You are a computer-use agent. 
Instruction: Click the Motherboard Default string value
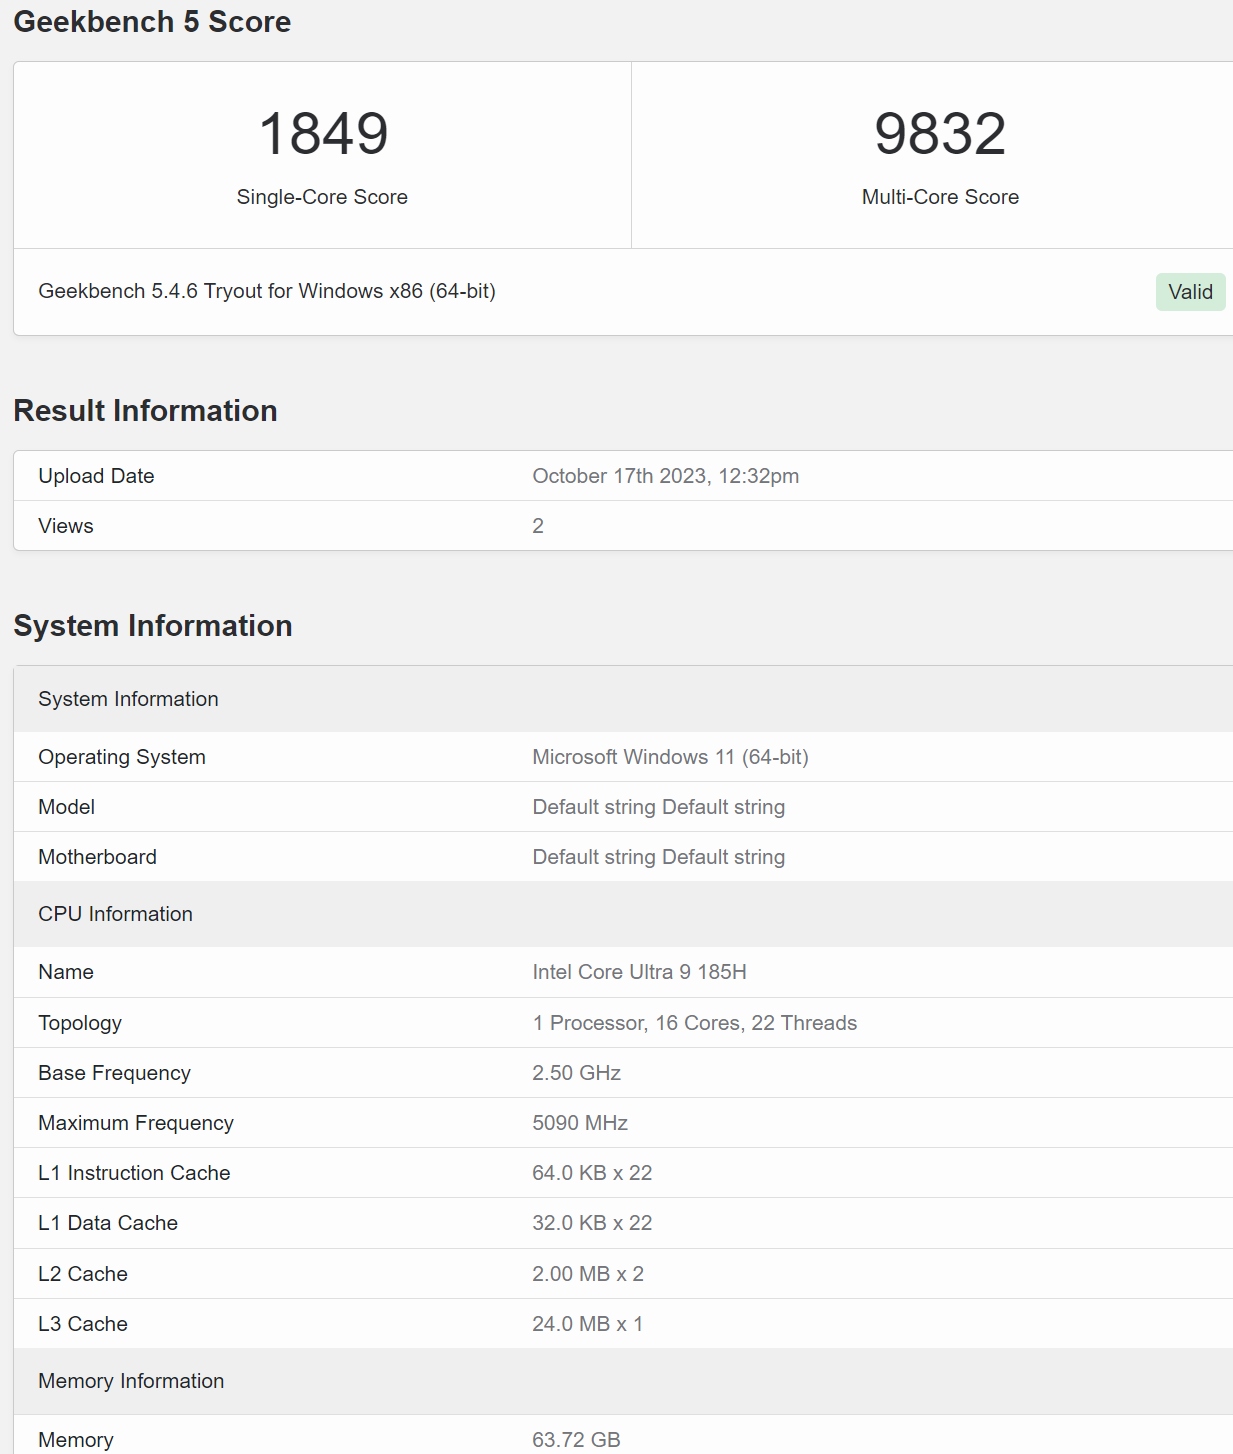(658, 857)
